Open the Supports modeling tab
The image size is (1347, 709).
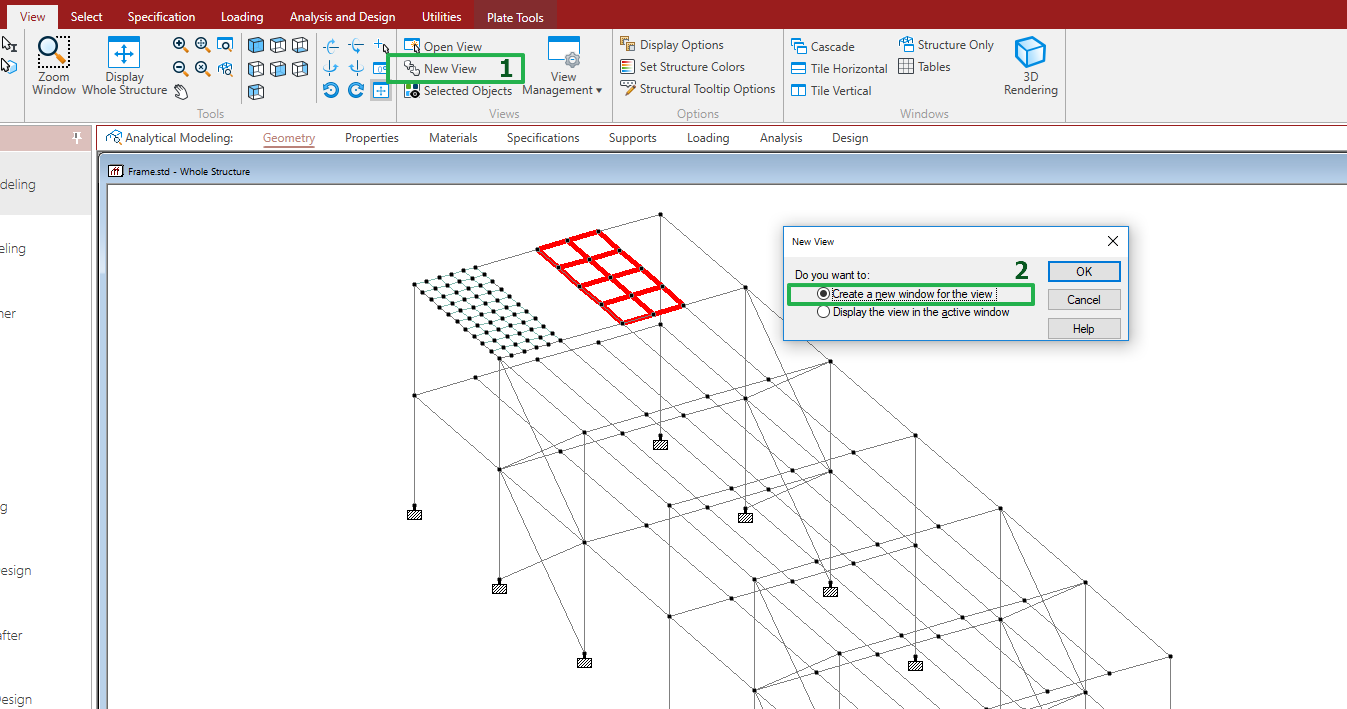coord(632,138)
